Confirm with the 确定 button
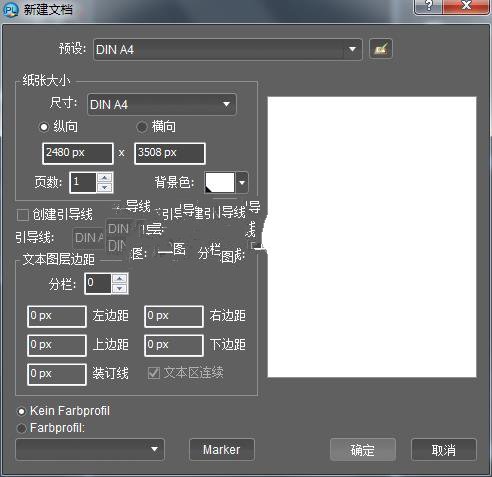The width and height of the screenshot is (492, 477). click(x=363, y=450)
